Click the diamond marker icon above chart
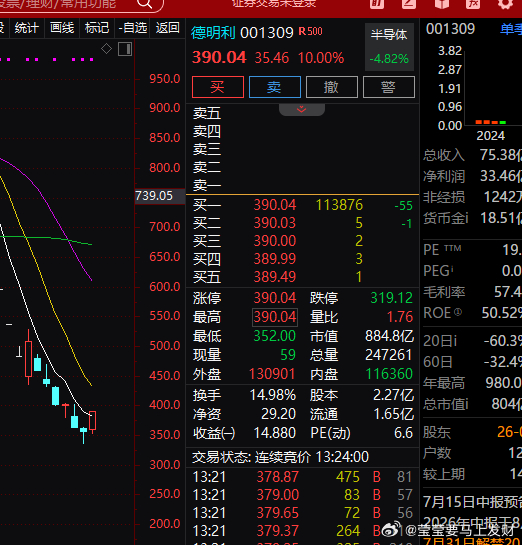Viewport: 522px width, 545px height. (x=106, y=49)
